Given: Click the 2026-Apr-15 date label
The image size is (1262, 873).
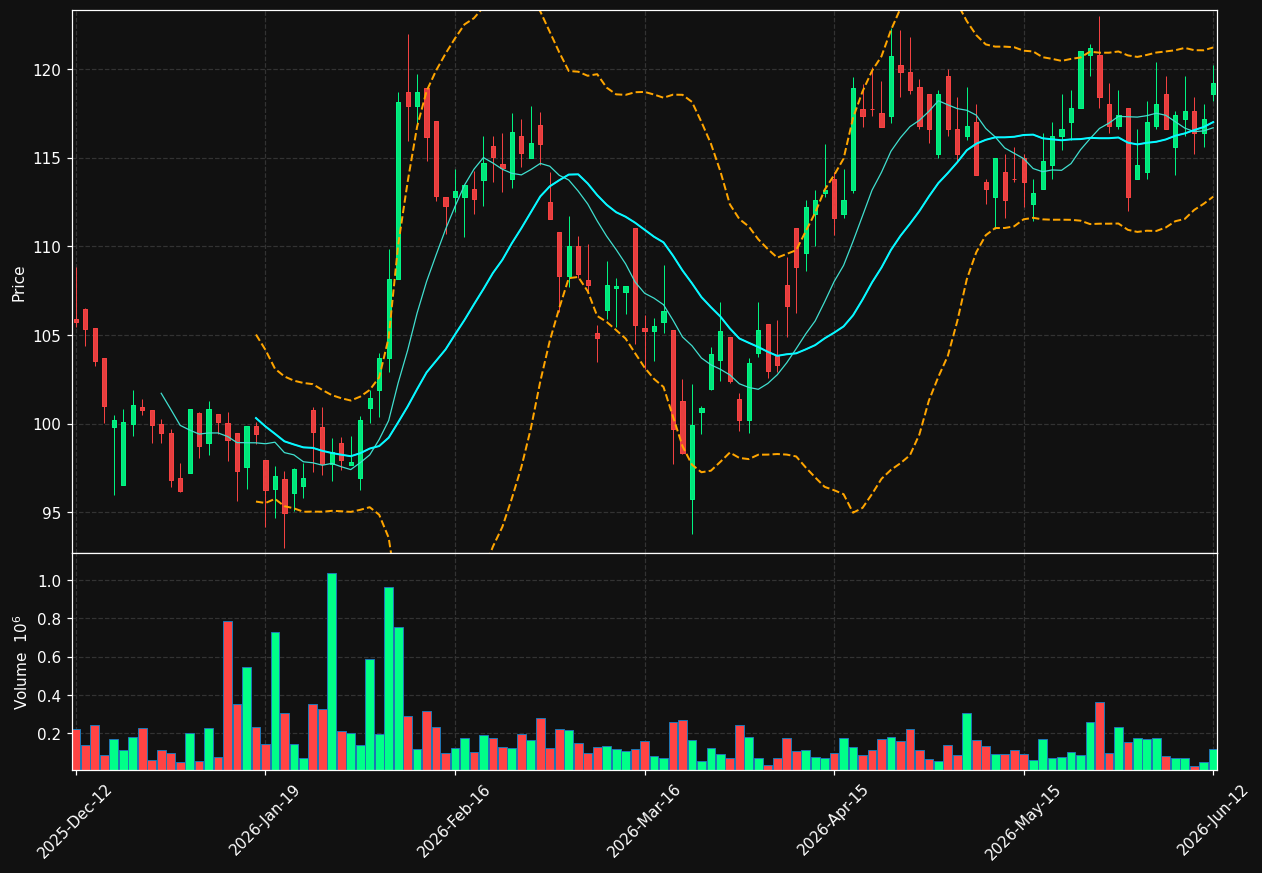Looking at the screenshot, I should click(x=833, y=821).
